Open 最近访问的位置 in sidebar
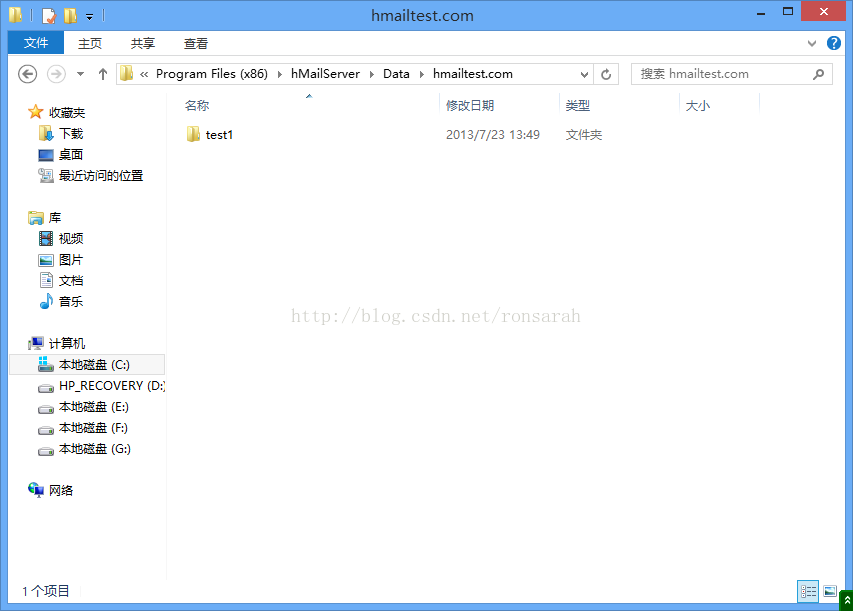The width and height of the screenshot is (853, 611). point(101,176)
